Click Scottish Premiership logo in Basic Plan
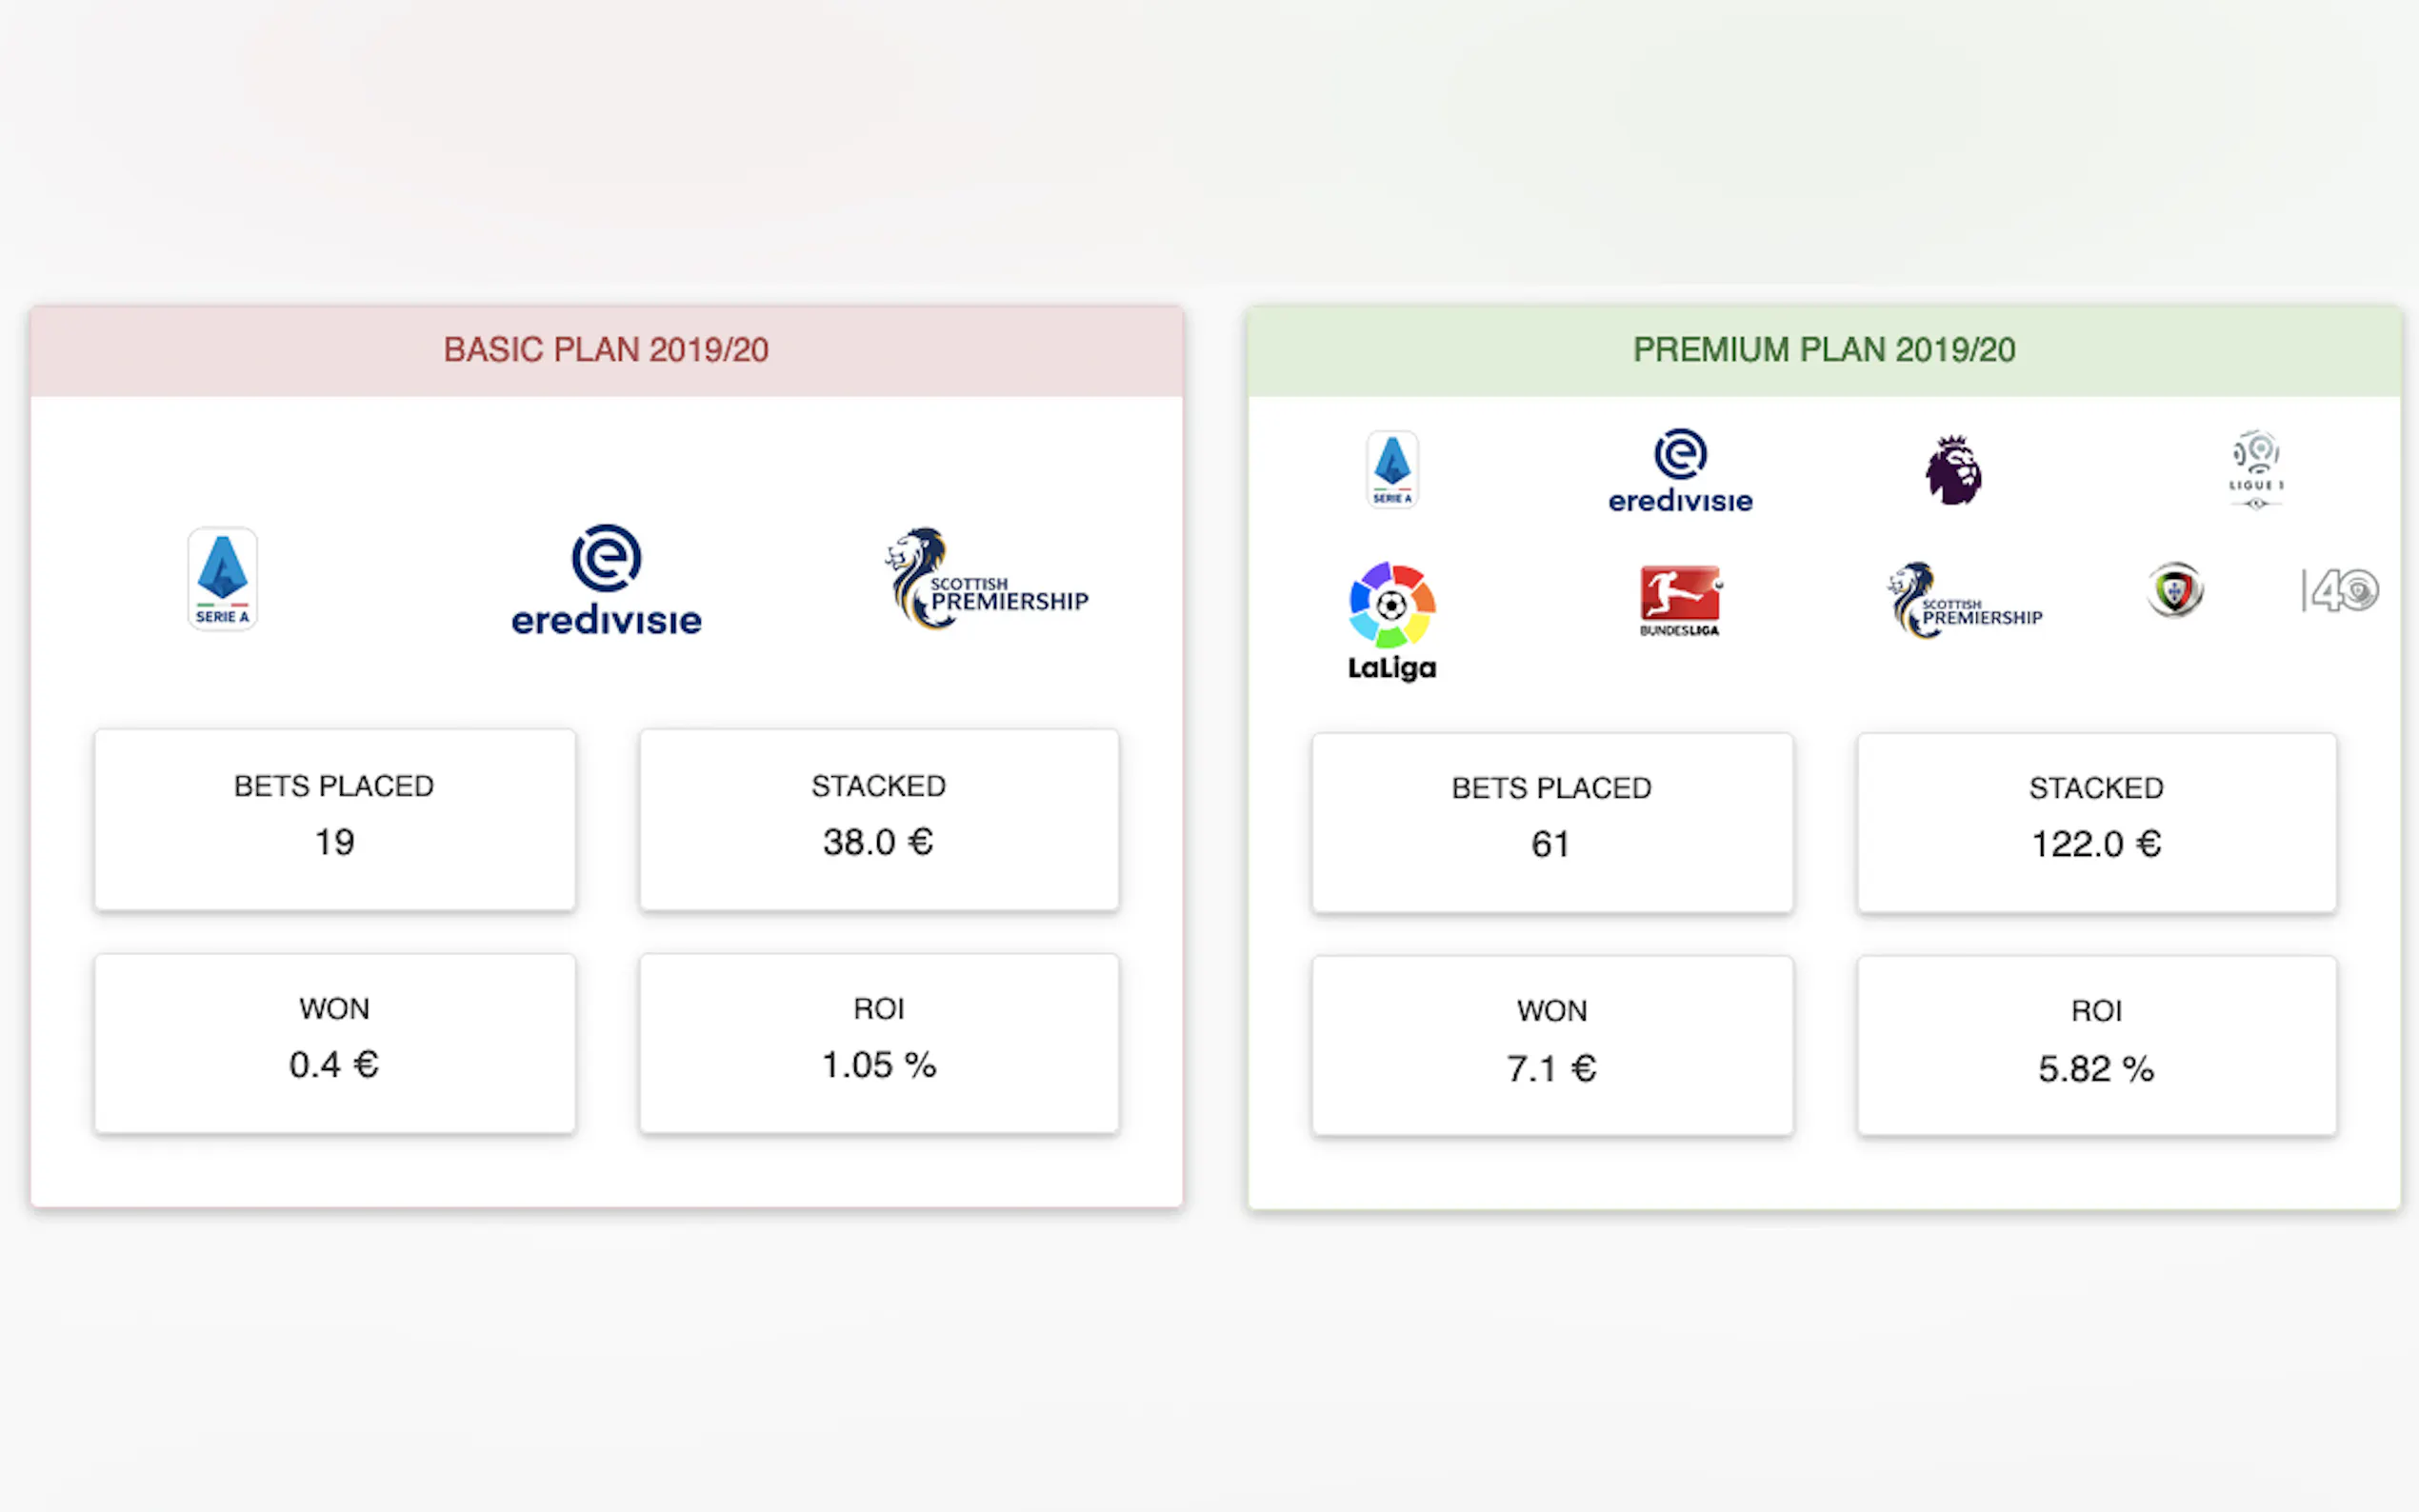Image resolution: width=2419 pixels, height=1512 pixels. coord(986,580)
